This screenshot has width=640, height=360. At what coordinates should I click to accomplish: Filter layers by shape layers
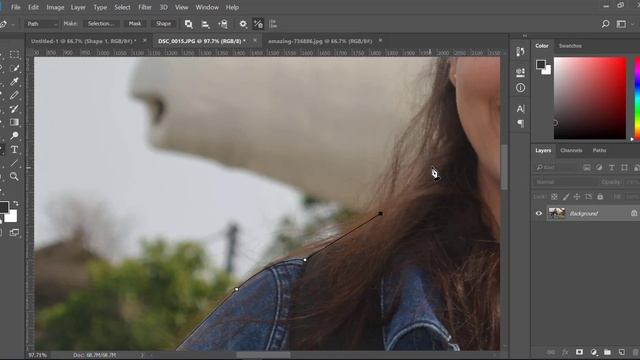click(624, 167)
